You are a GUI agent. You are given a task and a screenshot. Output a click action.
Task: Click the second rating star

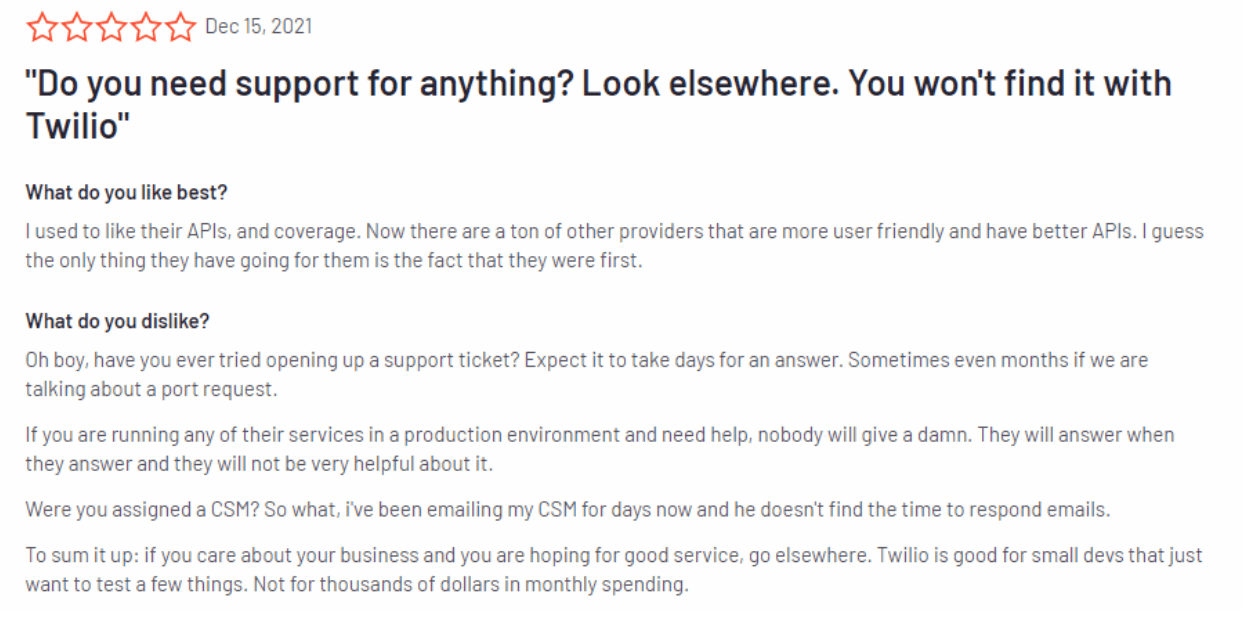[77, 27]
